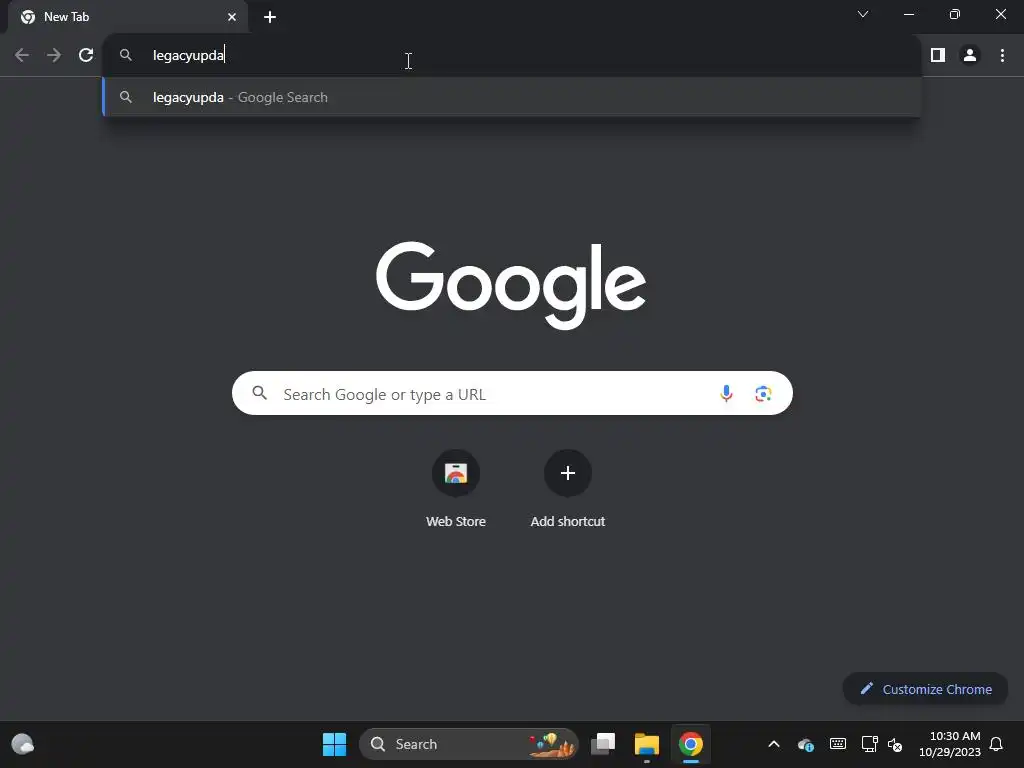This screenshot has width=1024, height=768.
Task: Open touch keyboard tray icon
Action: [x=837, y=744]
